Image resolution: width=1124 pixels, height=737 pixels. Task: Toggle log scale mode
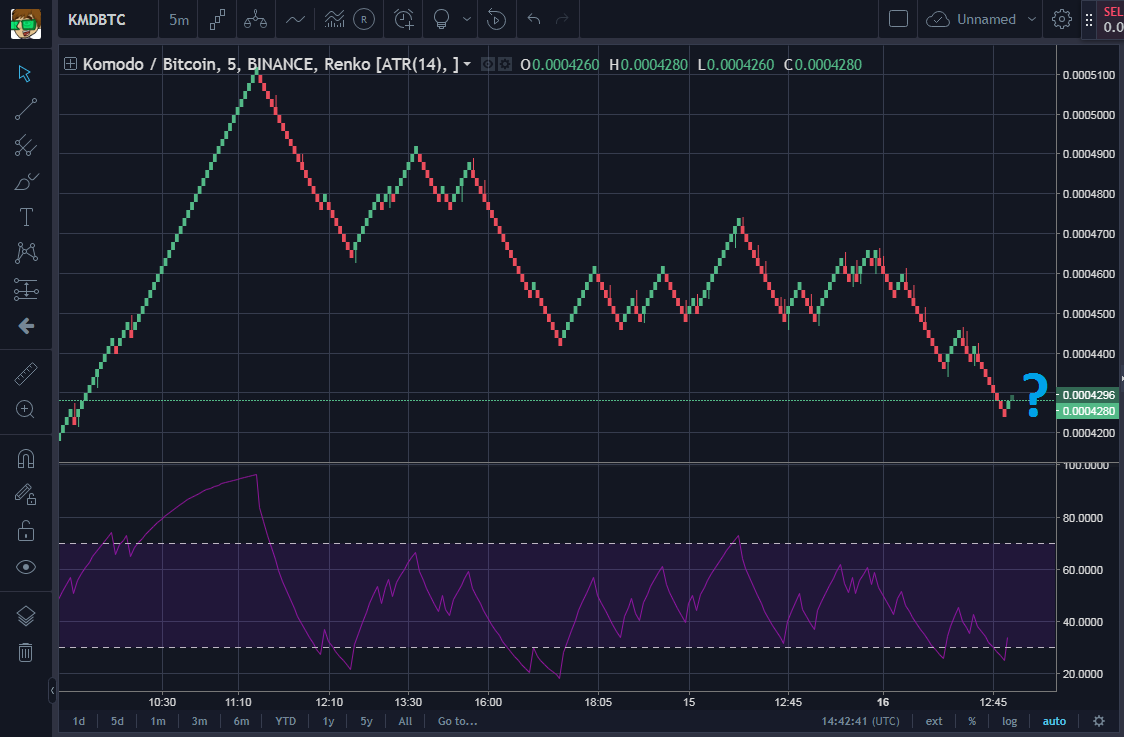click(1009, 721)
